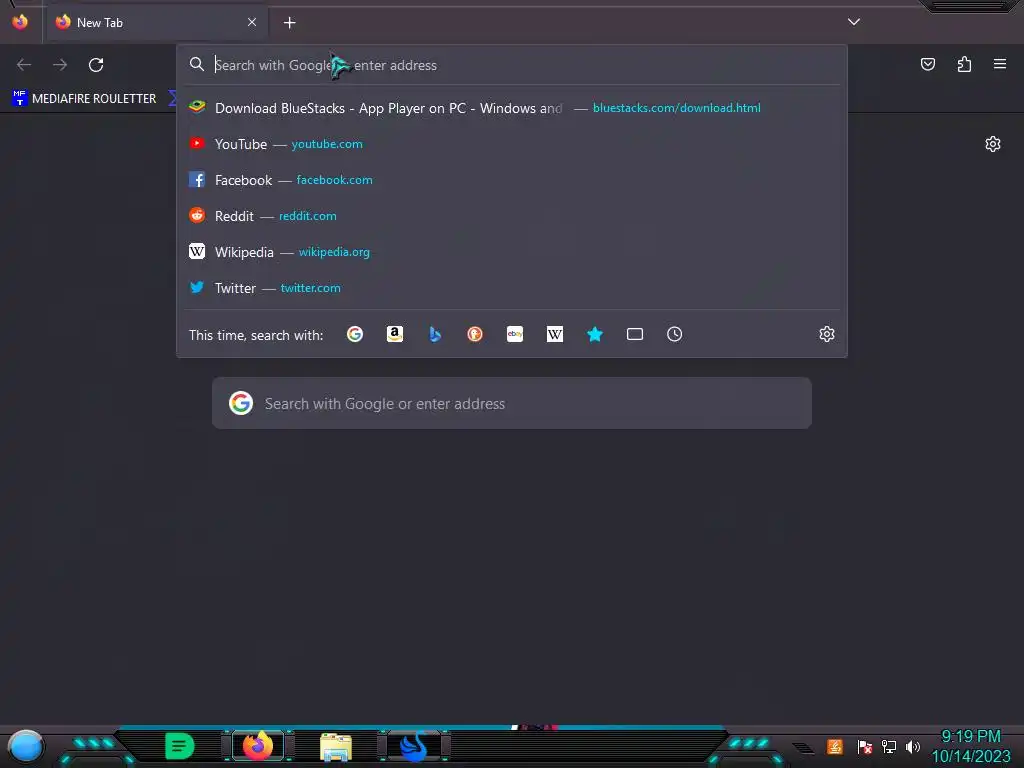This screenshot has height=768, width=1024.
Task: Click the Firefox View icon
Action: coord(20,22)
